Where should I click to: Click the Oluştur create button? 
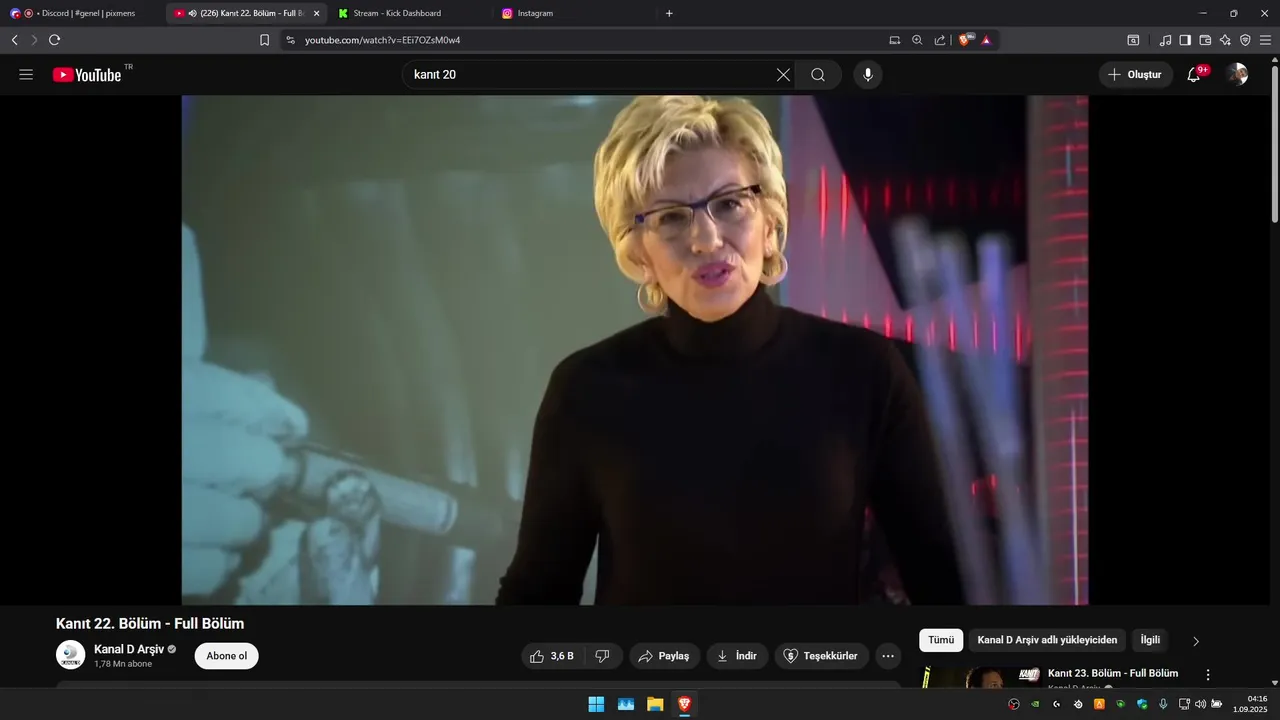(1135, 75)
